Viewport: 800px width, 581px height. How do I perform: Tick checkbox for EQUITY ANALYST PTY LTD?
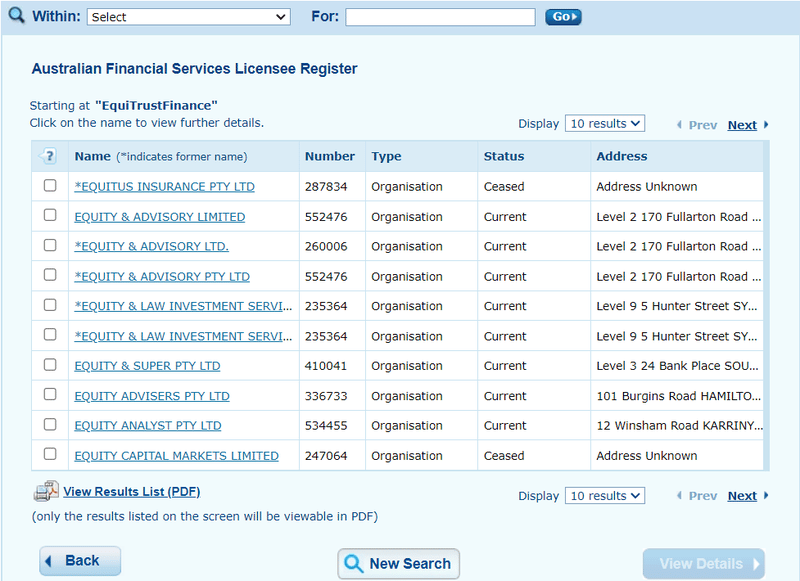coord(50,424)
